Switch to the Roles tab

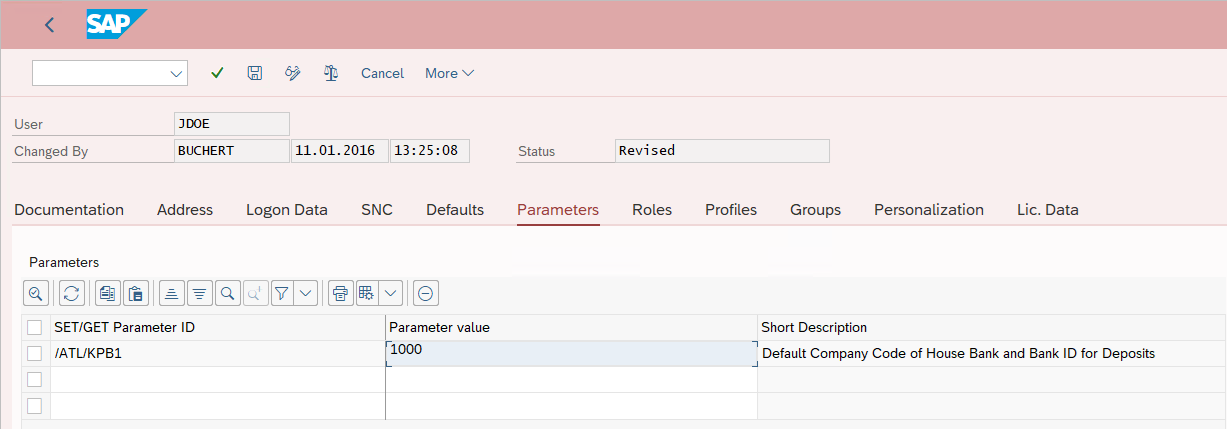(652, 210)
